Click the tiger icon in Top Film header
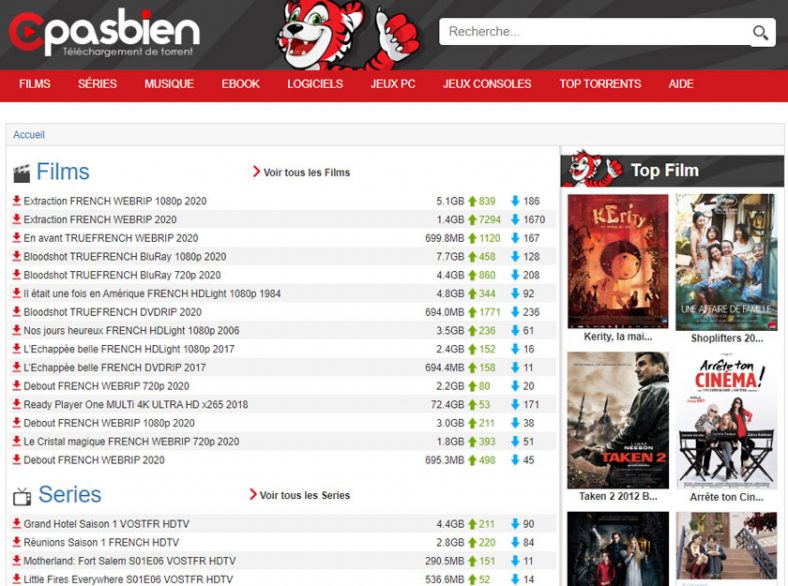The height and width of the screenshot is (586, 788). [595, 168]
